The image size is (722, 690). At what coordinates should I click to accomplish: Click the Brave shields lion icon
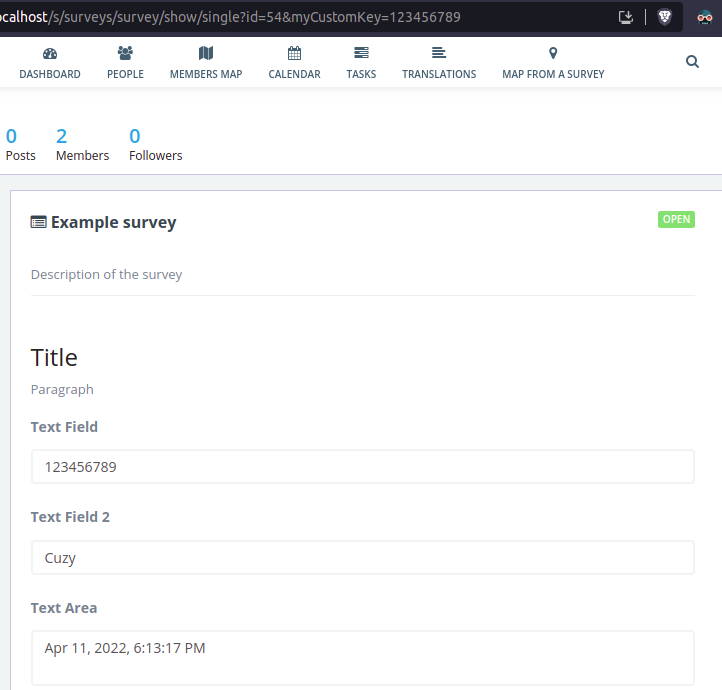pyautogui.click(x=664, y=17)
